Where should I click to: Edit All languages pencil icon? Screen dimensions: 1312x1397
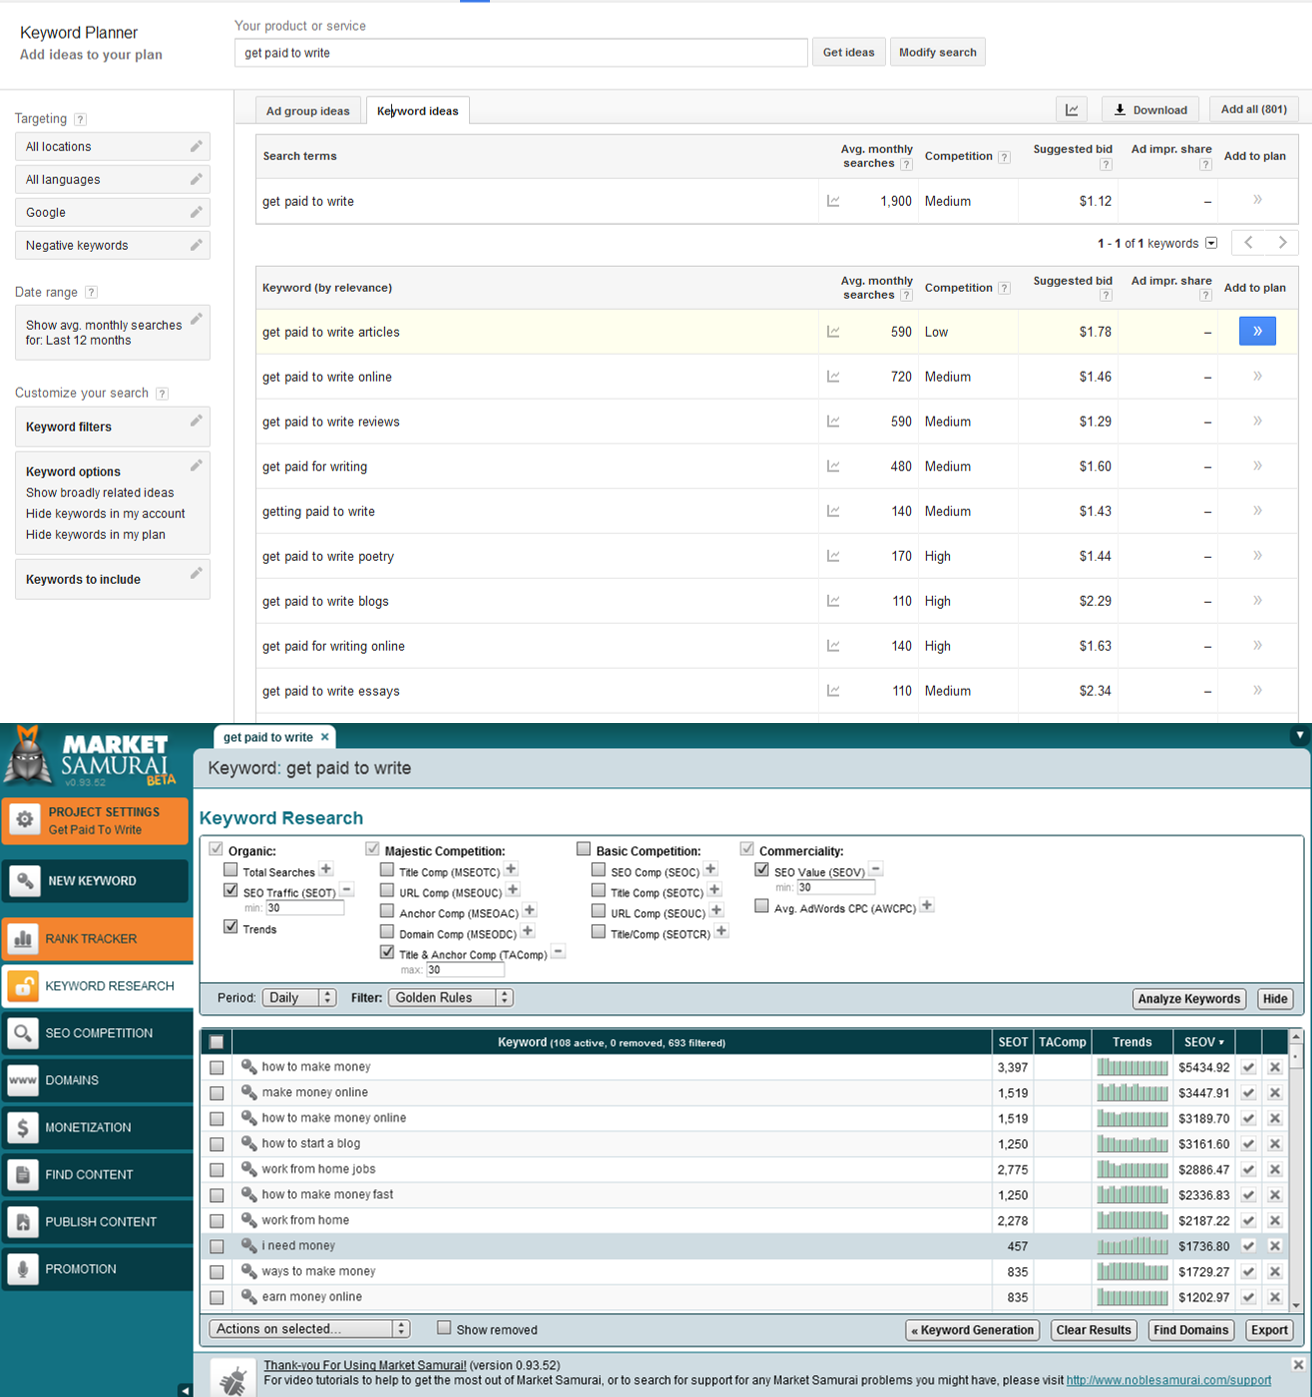pyautogui.click(x=196, y=179)
